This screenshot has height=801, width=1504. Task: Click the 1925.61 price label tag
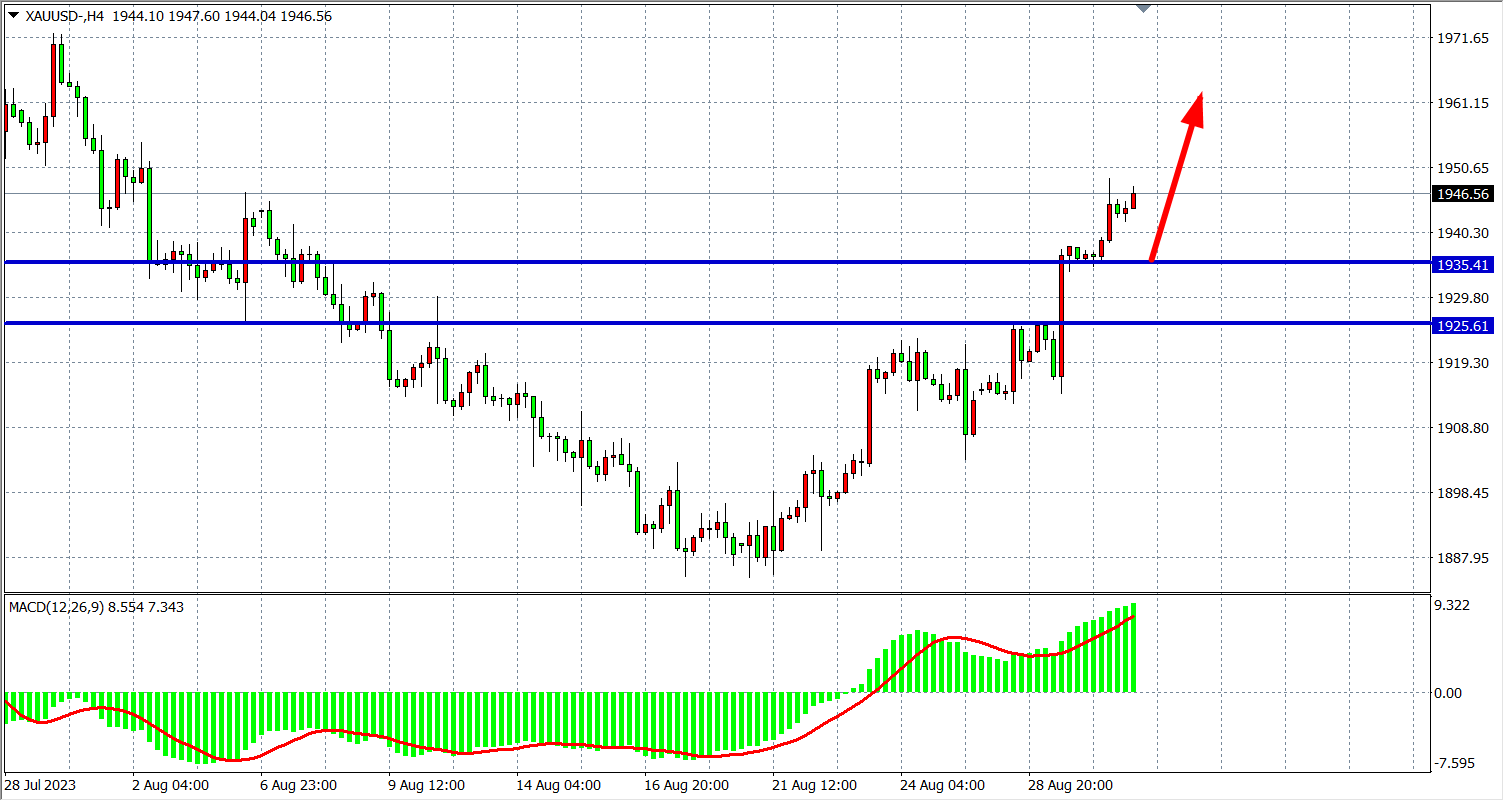pos(1461,326)
